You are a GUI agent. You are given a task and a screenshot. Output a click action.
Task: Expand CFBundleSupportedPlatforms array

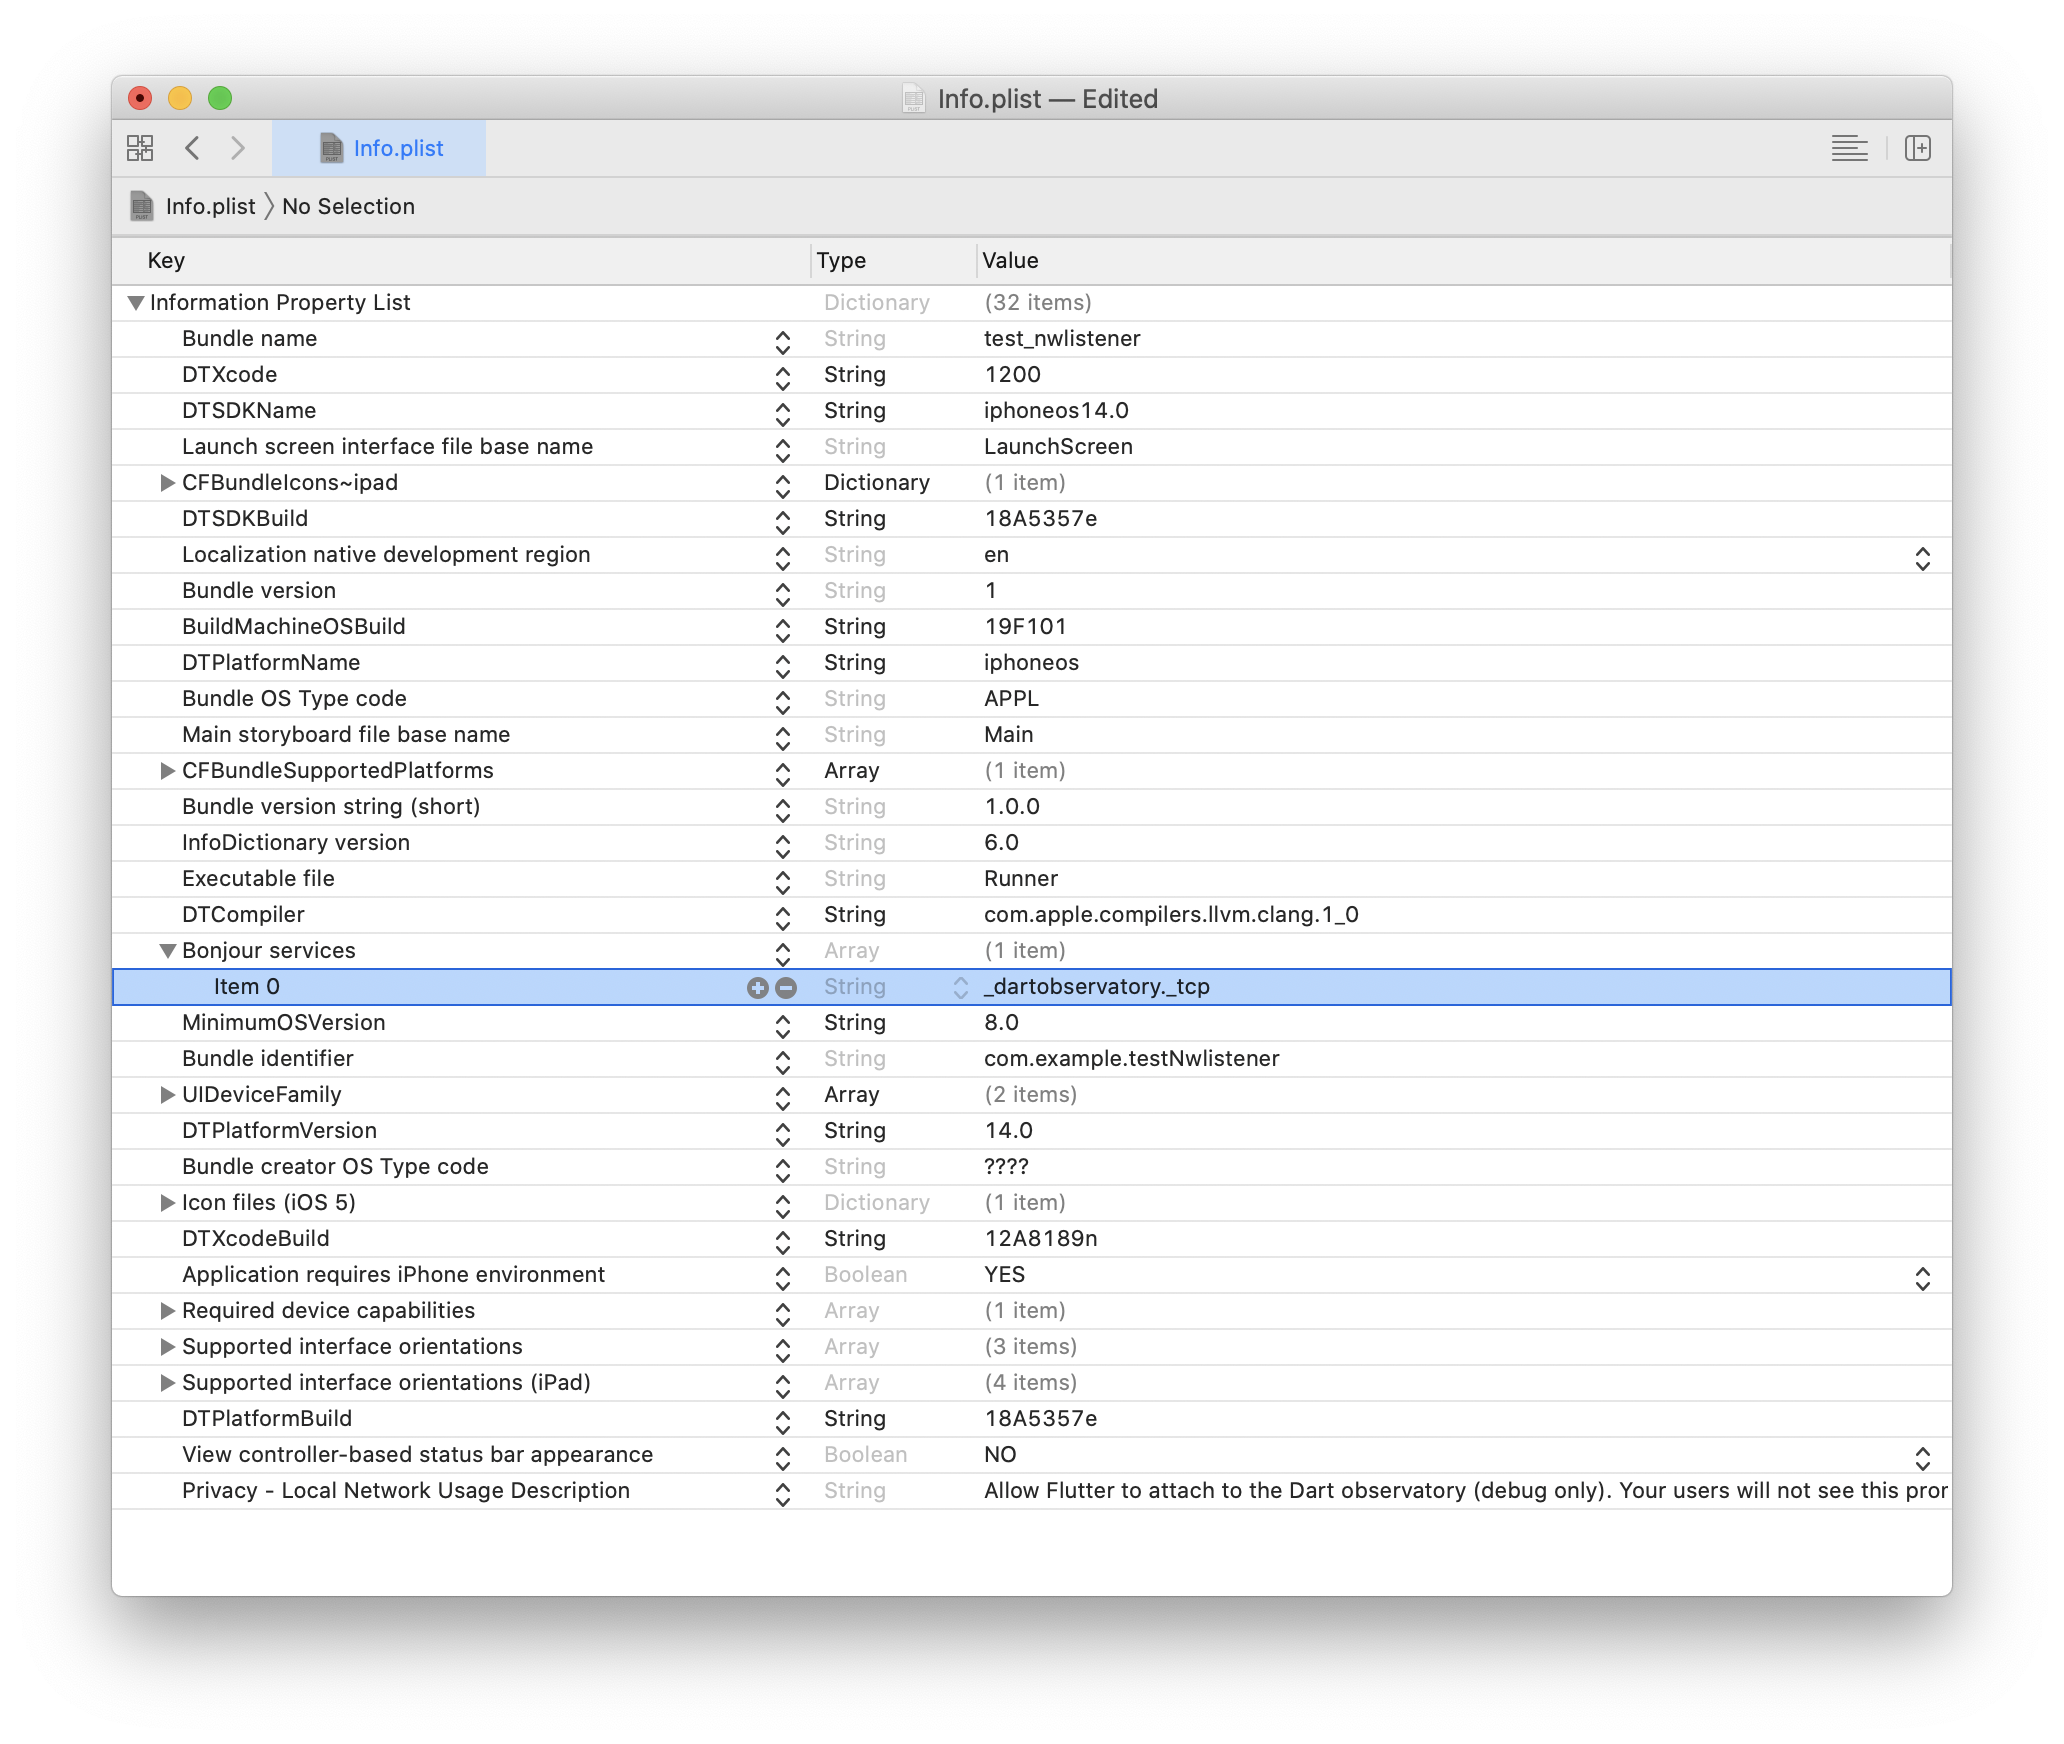167,771
